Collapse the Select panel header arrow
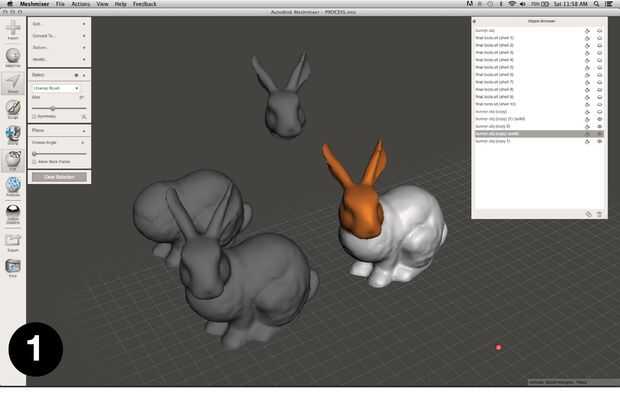The width and height of the screenshot is (620, 401). [84, 75]
